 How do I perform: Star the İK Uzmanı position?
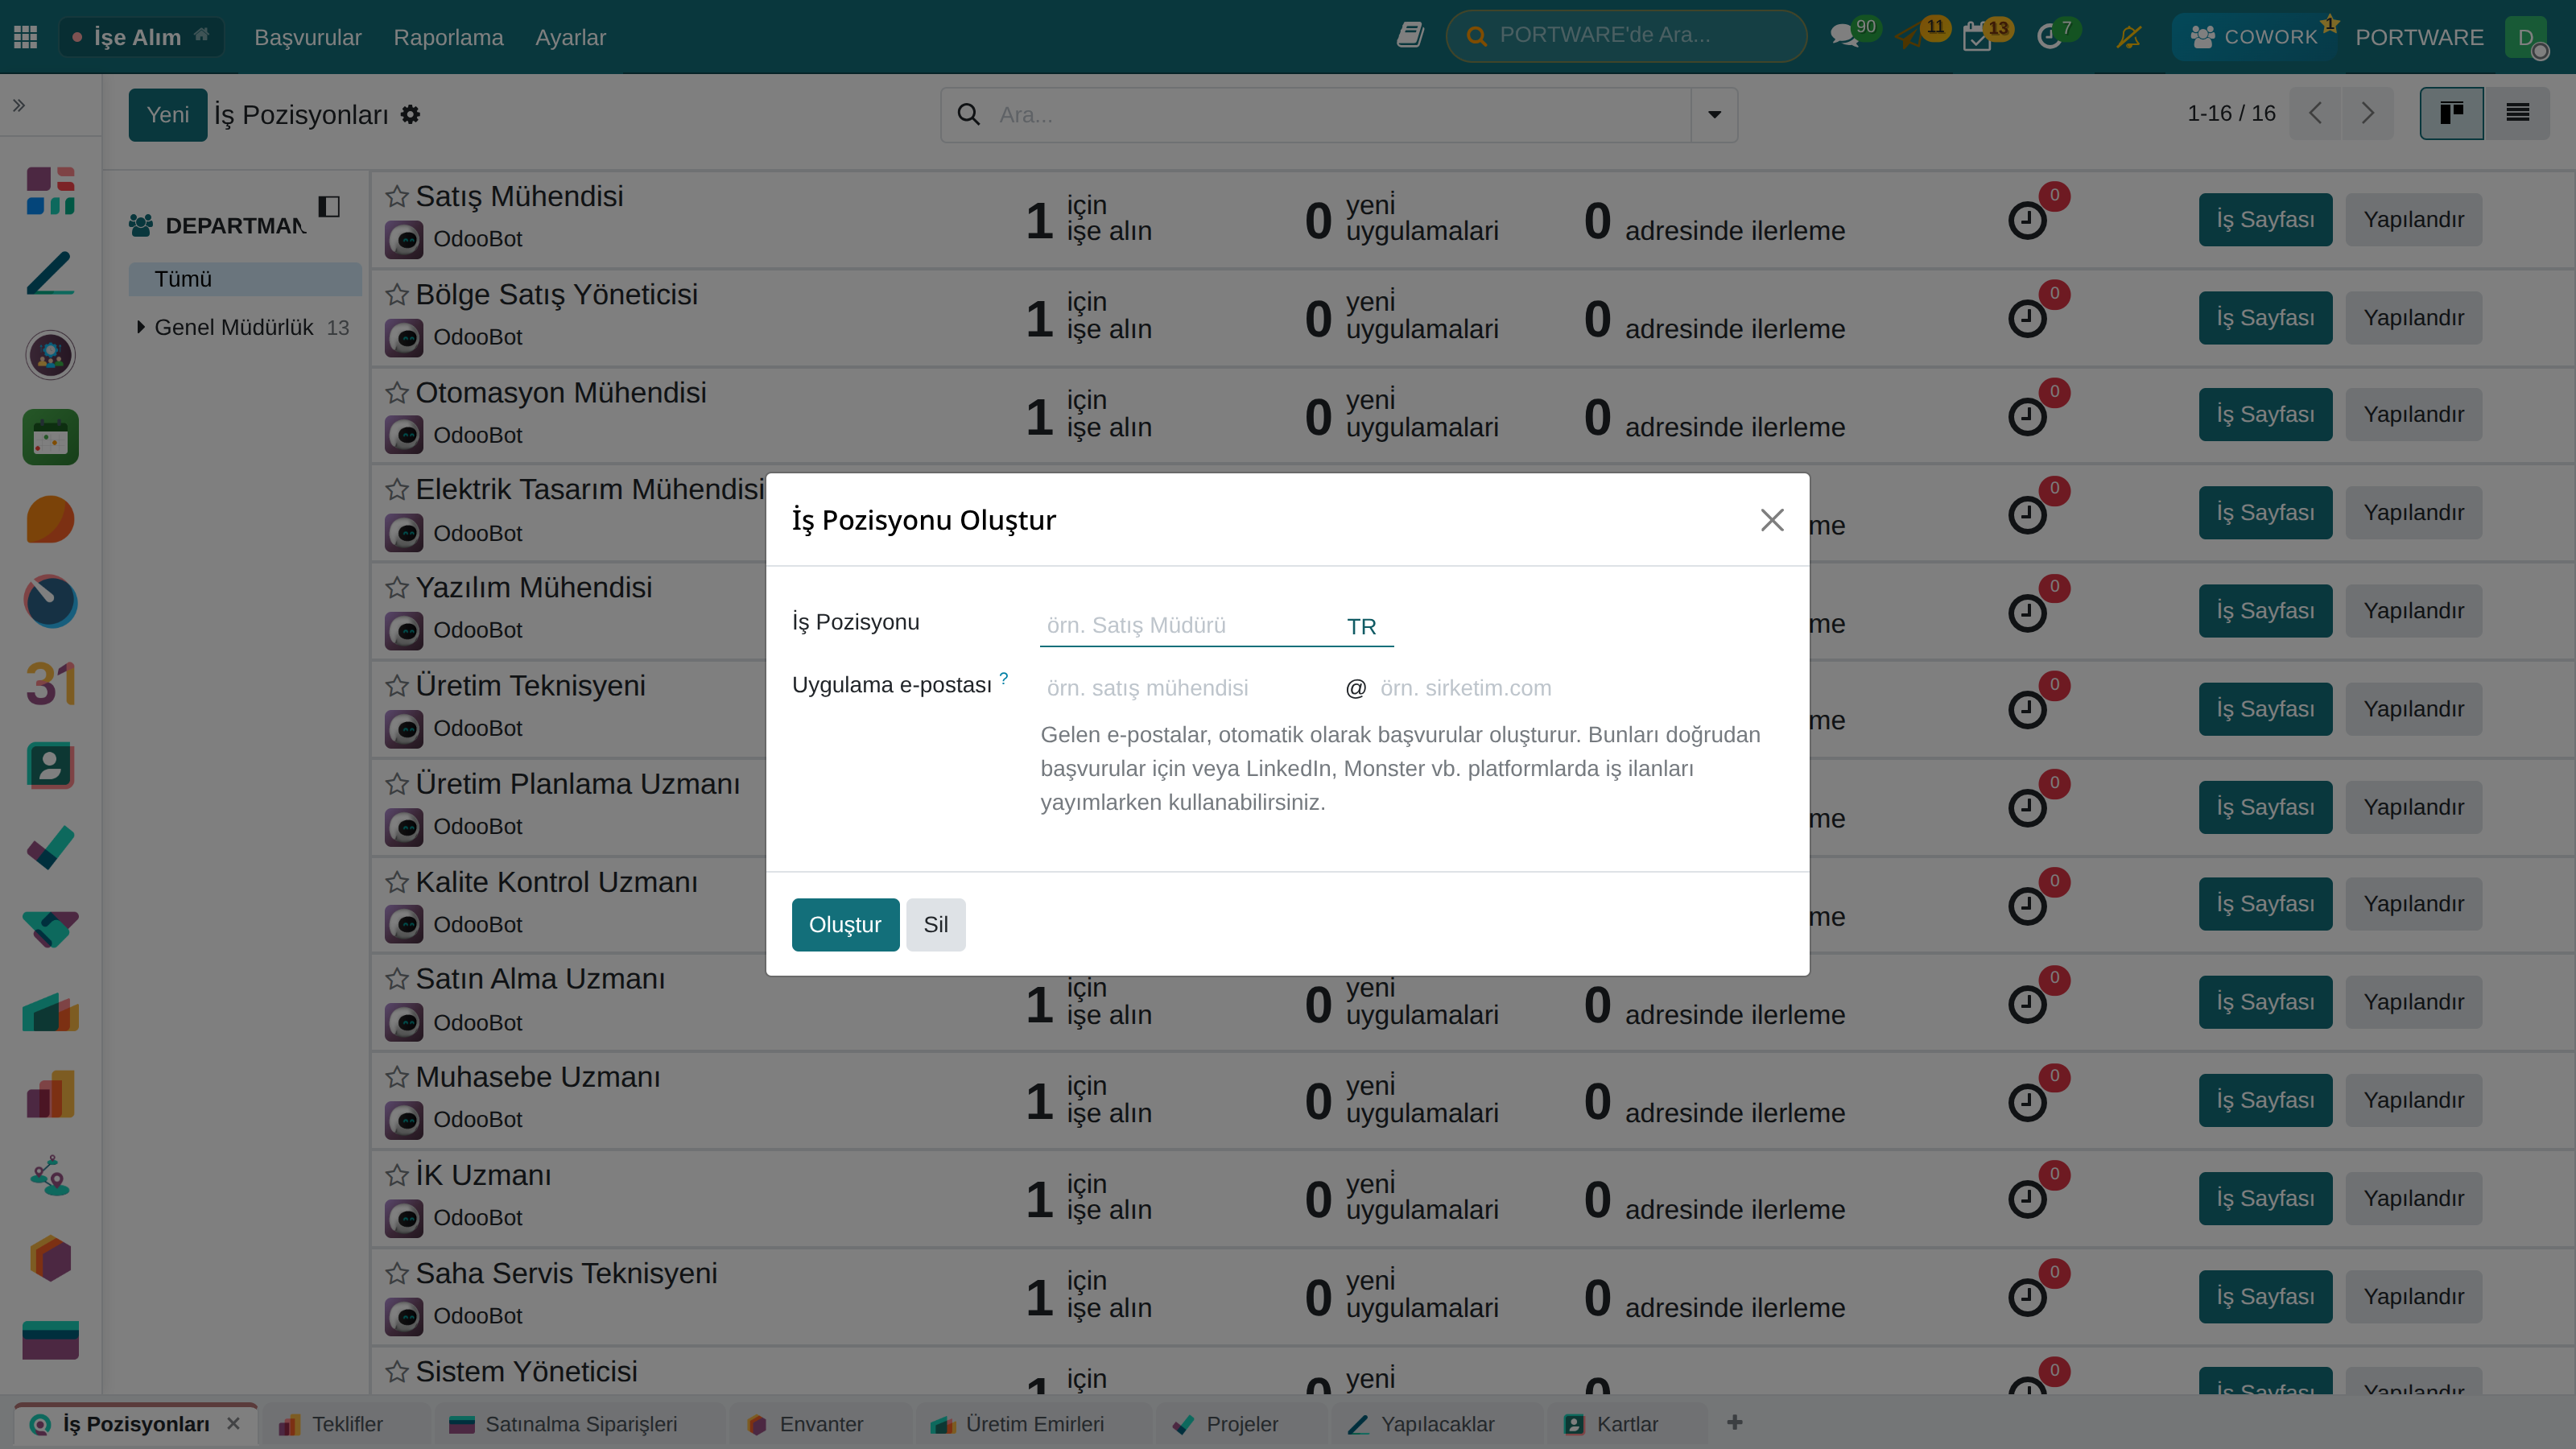pos(397,1174)
